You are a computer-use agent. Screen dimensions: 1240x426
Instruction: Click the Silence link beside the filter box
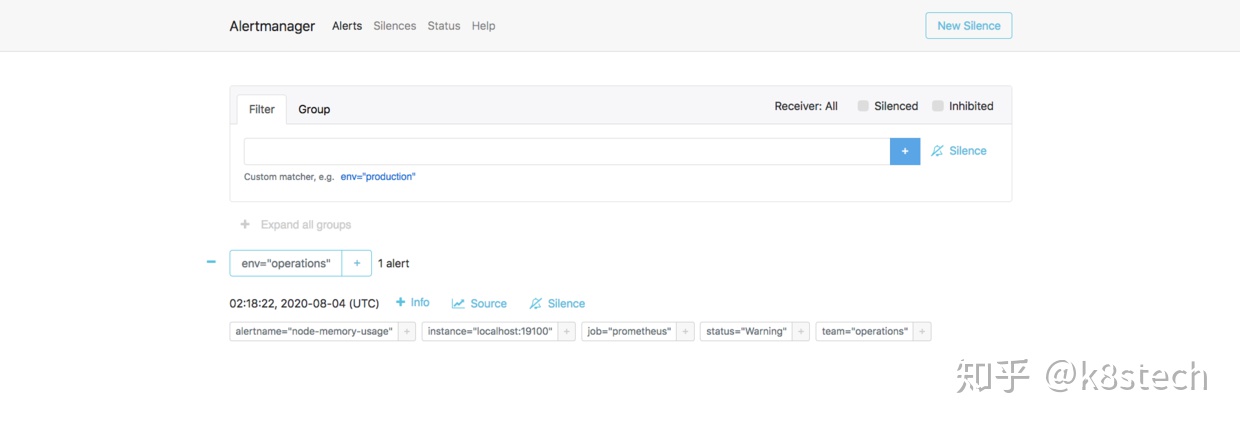click(959, 151)
